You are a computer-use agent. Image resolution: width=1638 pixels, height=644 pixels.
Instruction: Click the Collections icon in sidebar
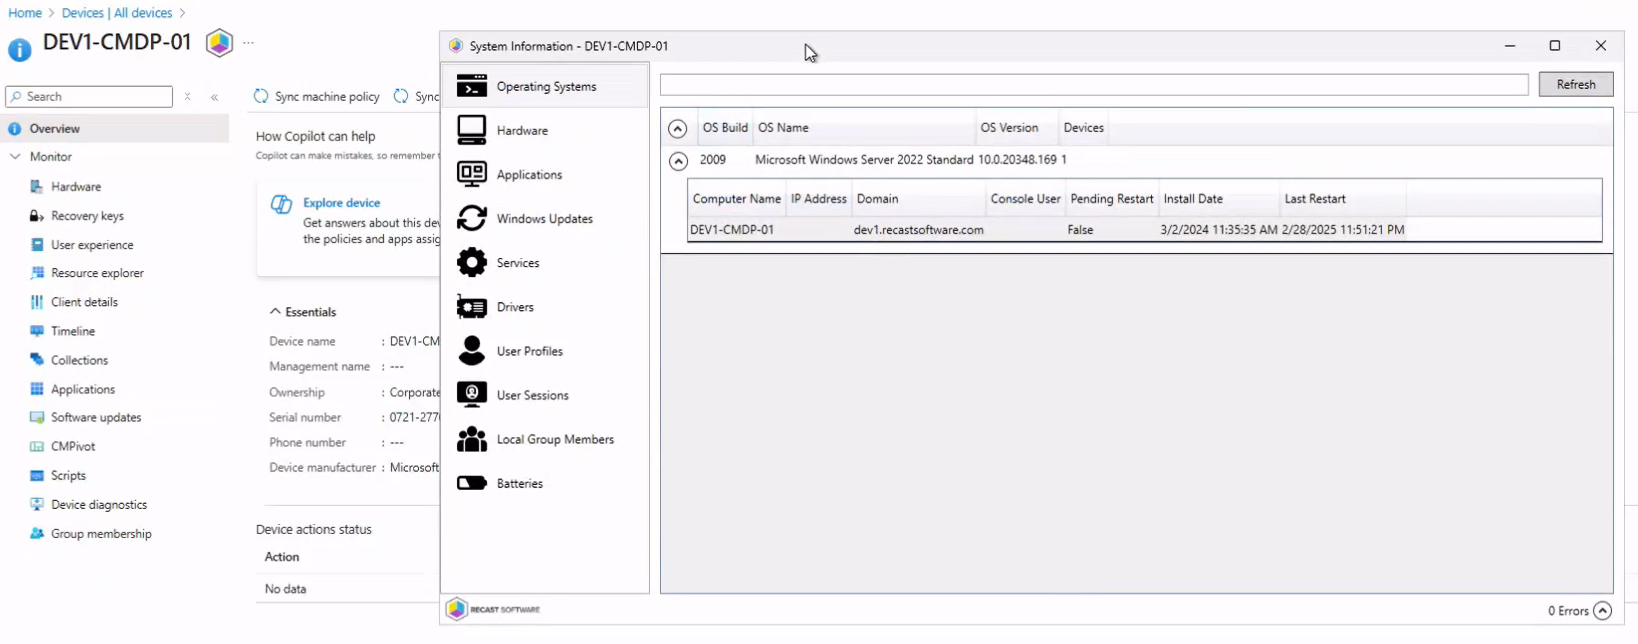point(37,359)
